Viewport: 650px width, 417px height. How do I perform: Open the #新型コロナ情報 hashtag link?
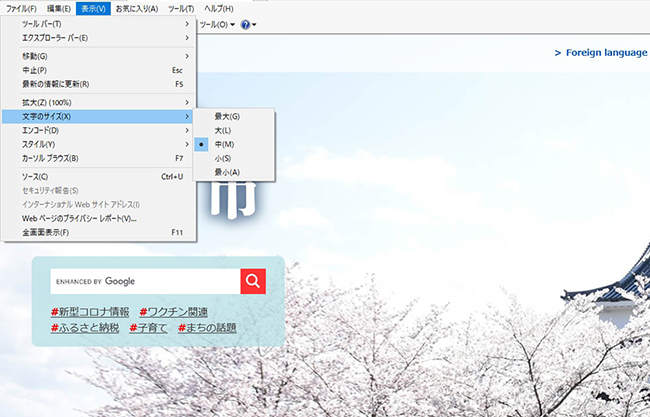point(89,312)
